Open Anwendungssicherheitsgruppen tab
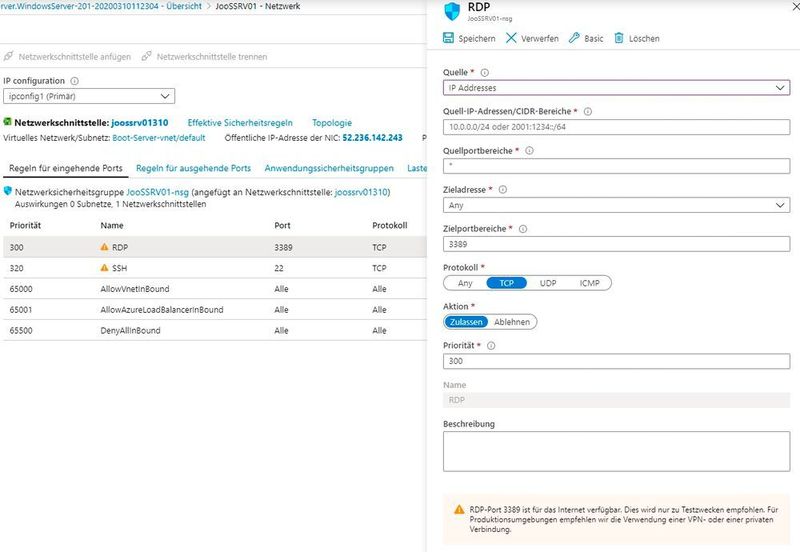 pos(329,168)
